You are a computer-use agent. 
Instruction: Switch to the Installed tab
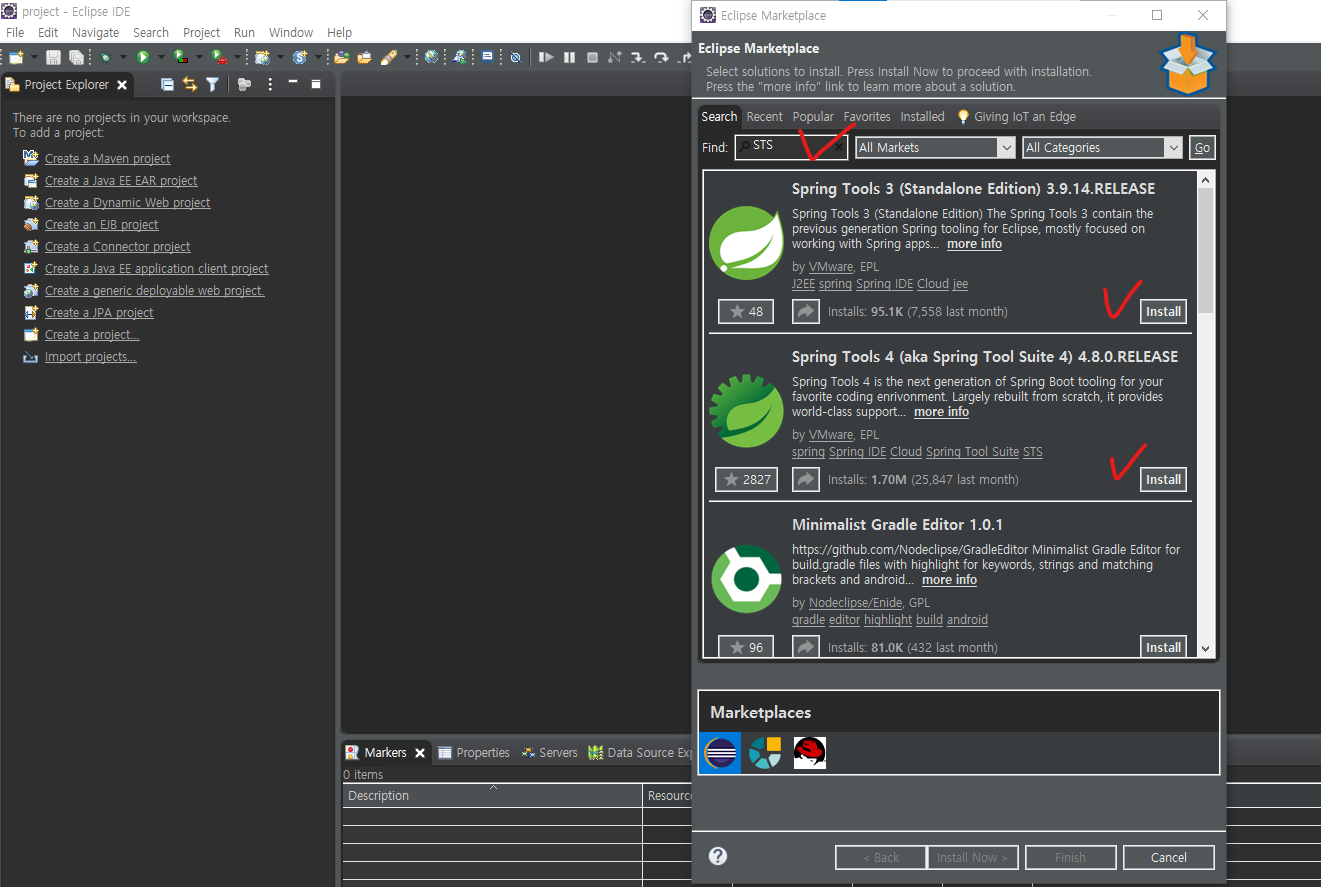[922, 116]
